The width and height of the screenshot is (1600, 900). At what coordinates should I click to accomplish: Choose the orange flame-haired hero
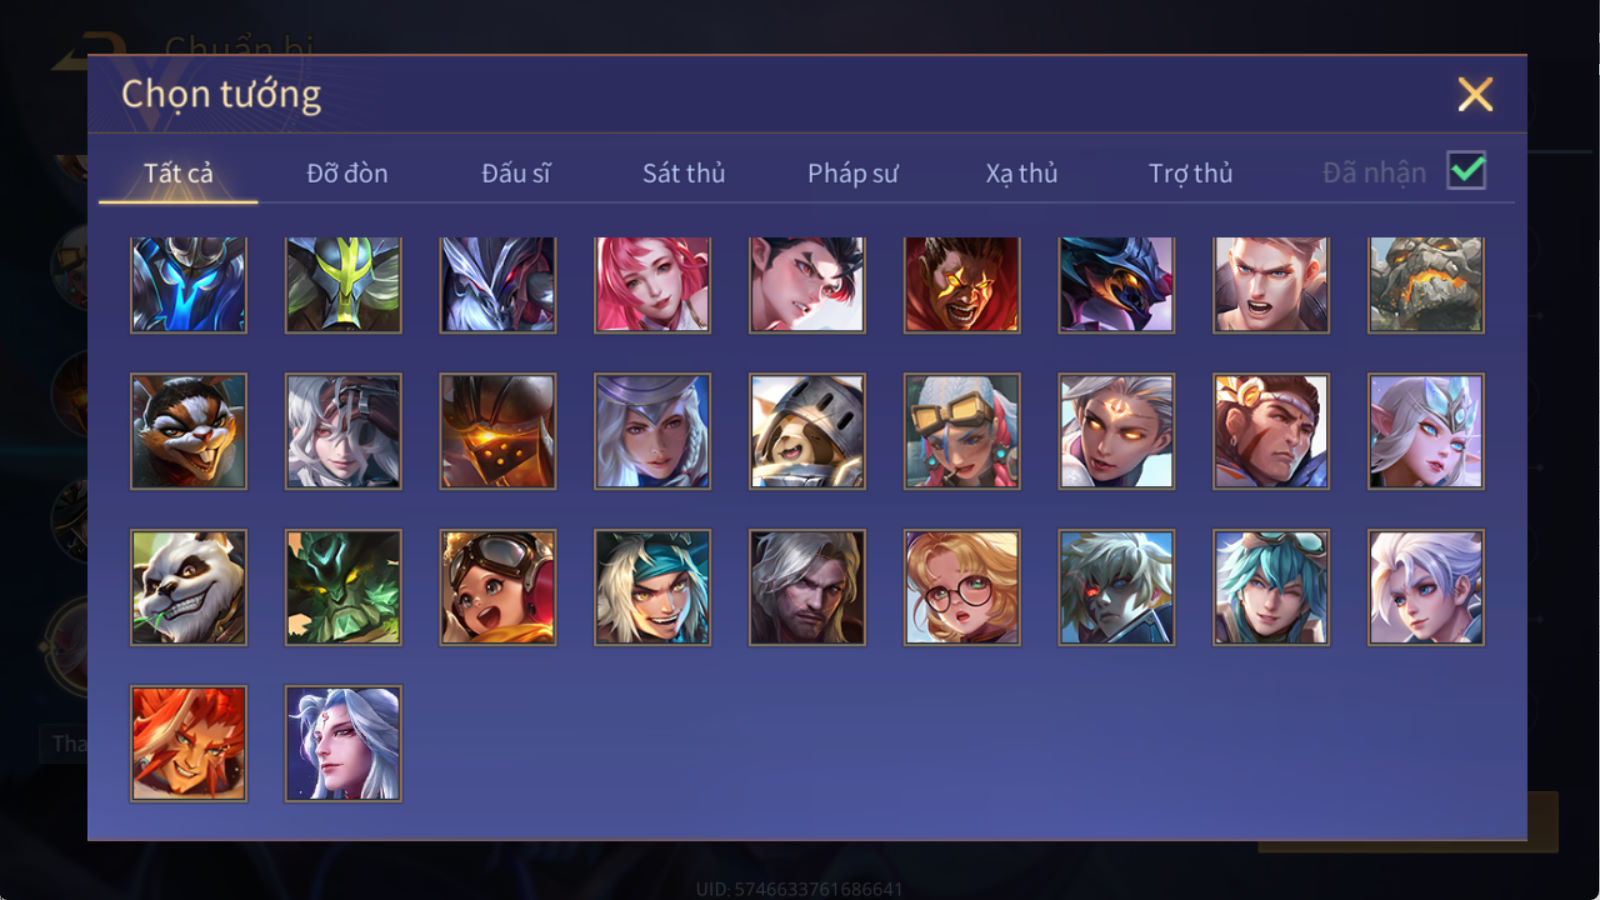point(188,743)
